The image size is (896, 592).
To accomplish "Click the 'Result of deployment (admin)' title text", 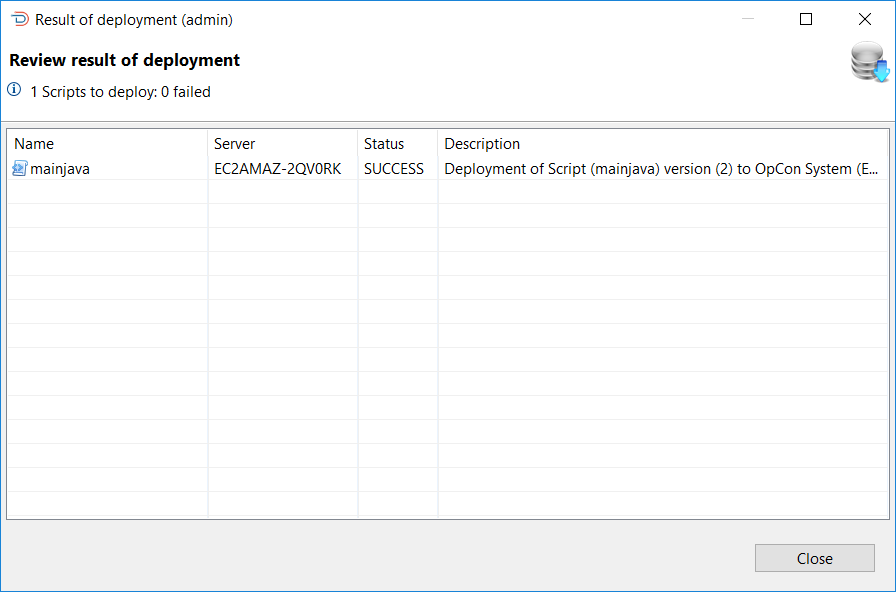I will pos(134,20).
